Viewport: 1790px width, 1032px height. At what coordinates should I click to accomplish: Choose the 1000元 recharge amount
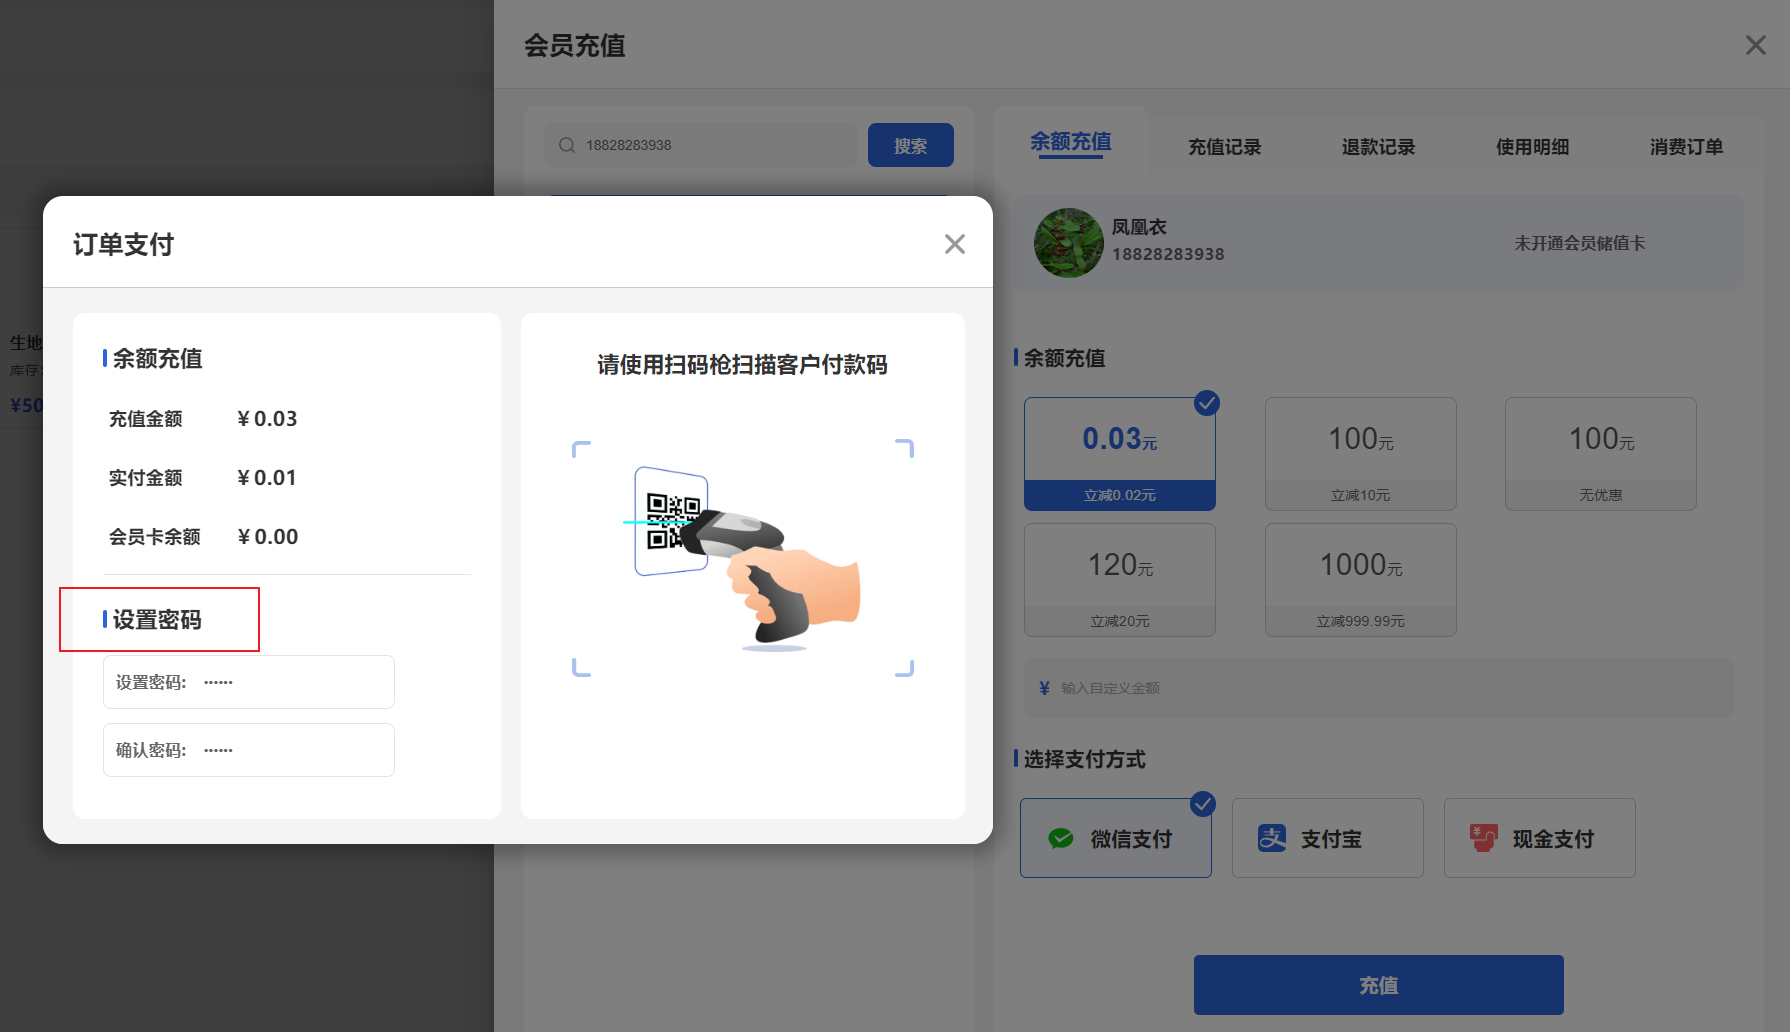[1360, 580]
